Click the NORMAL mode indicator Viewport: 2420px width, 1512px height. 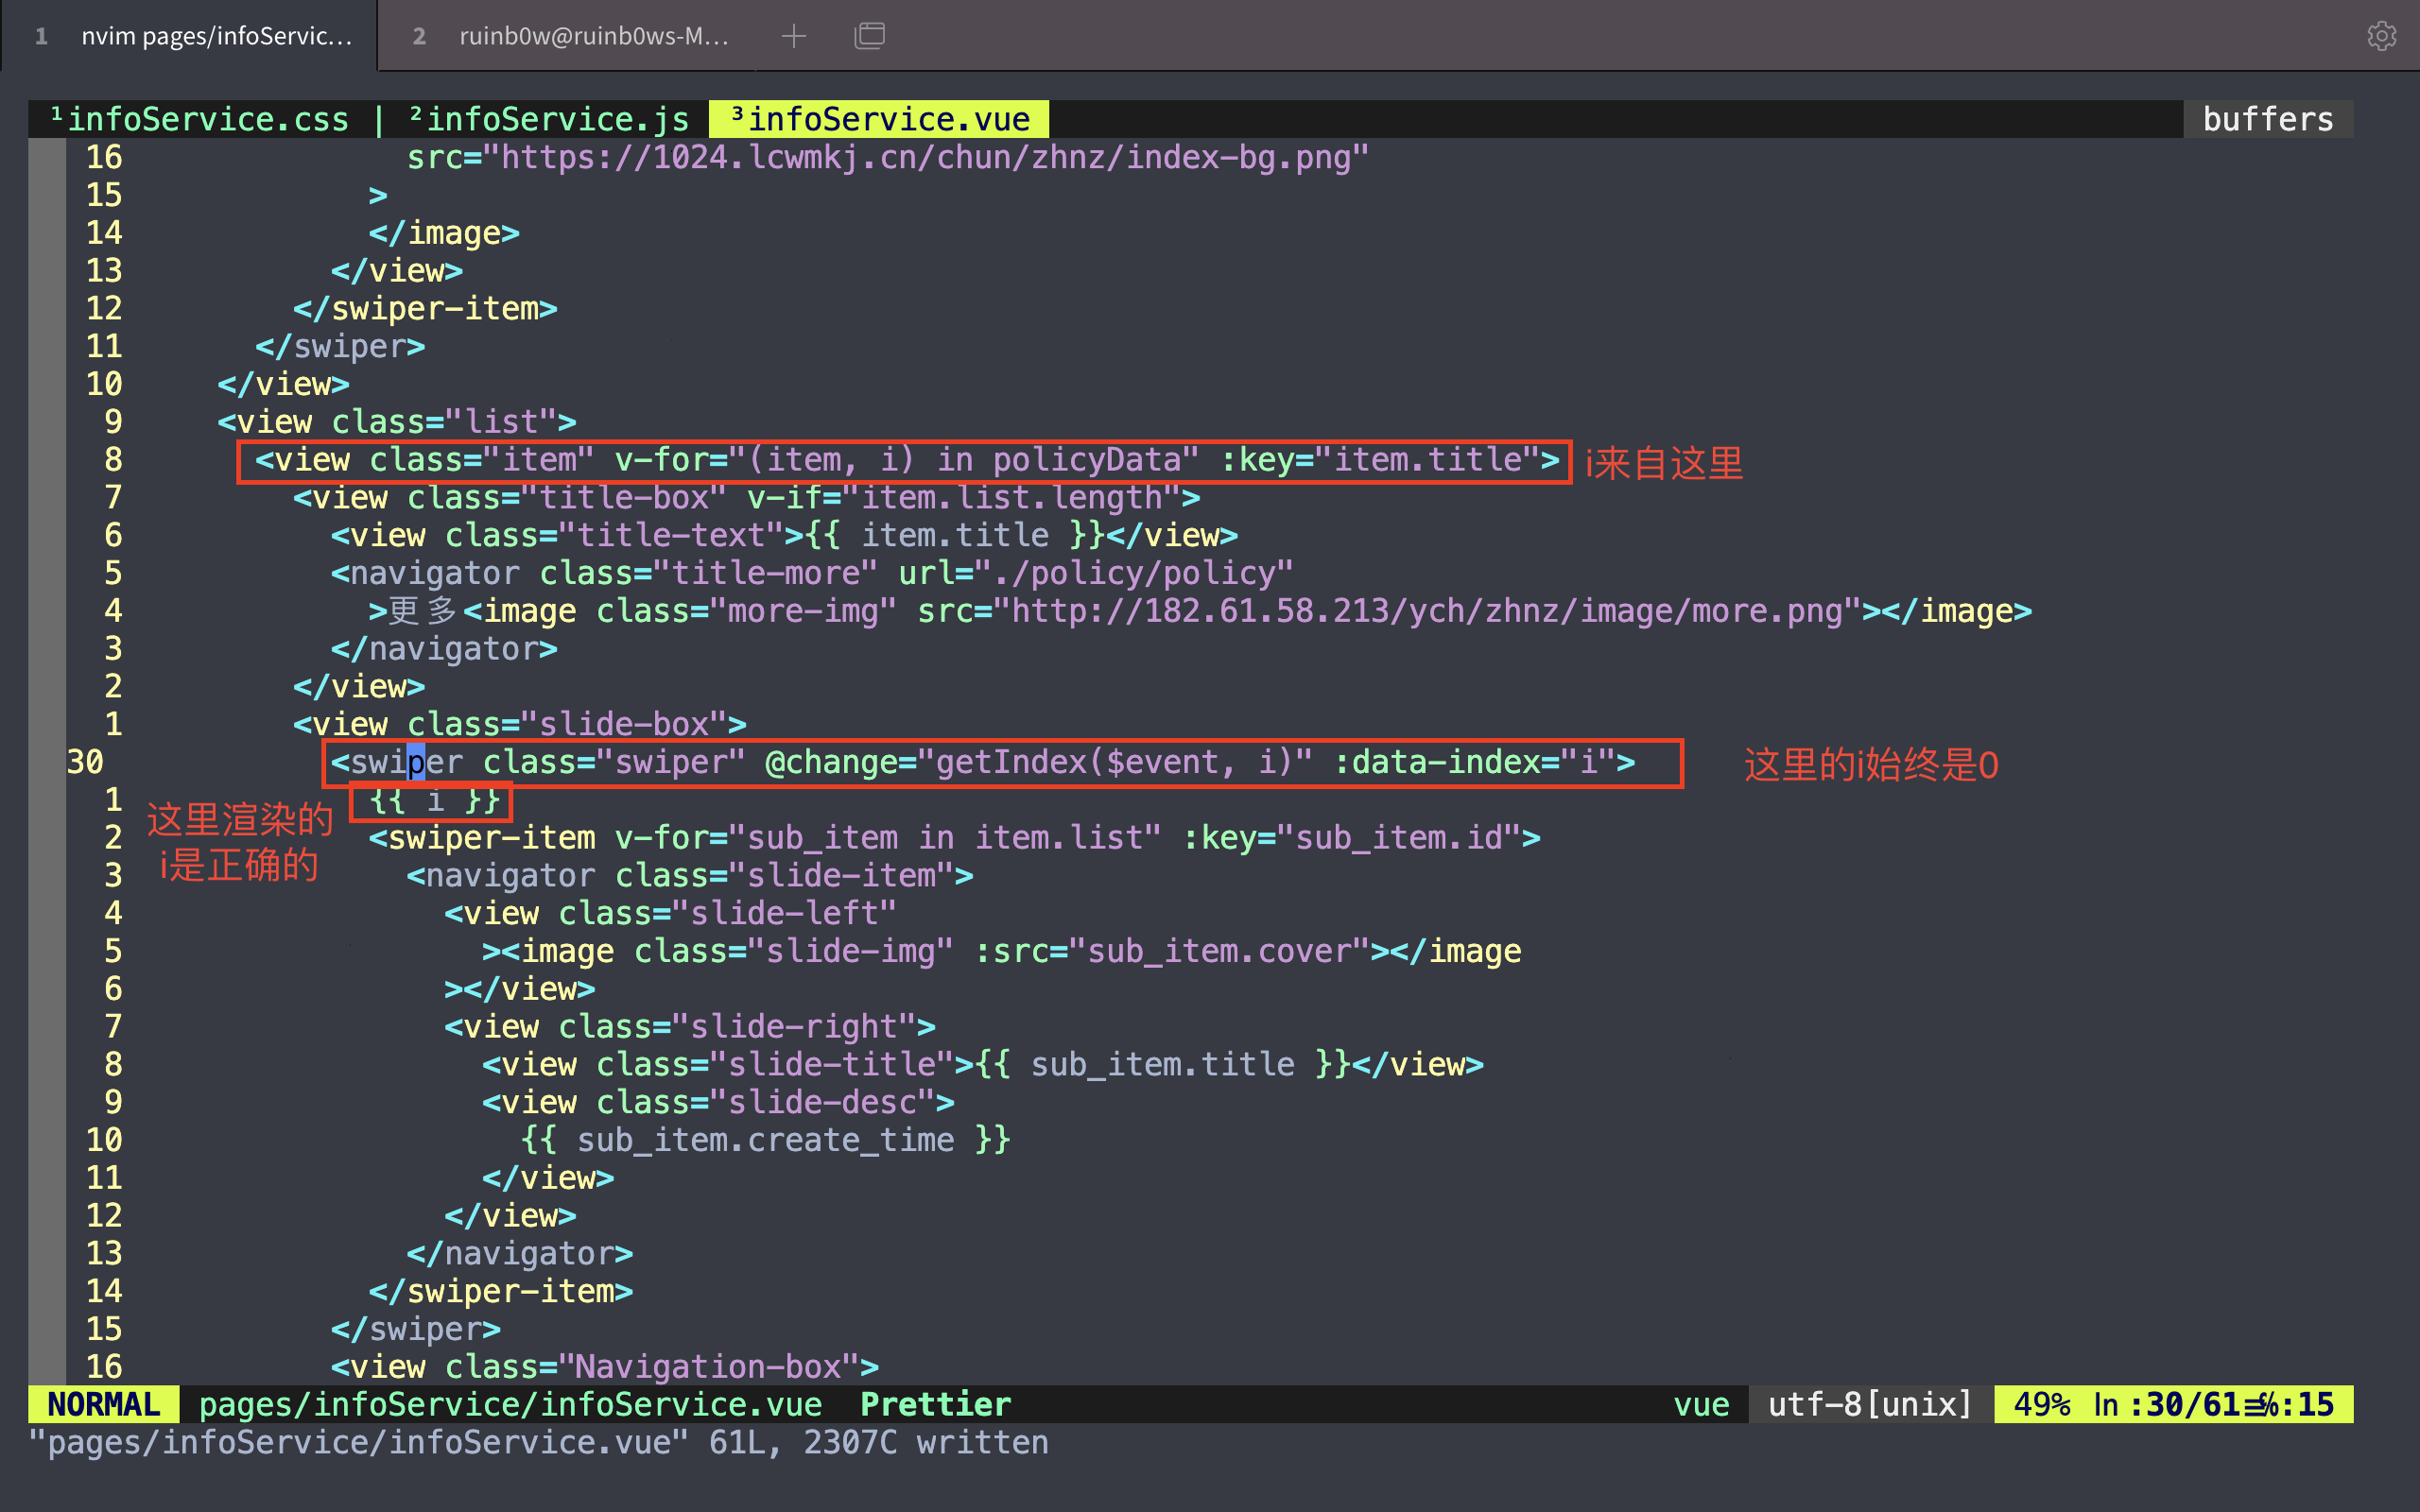(x=103, y=1404)
